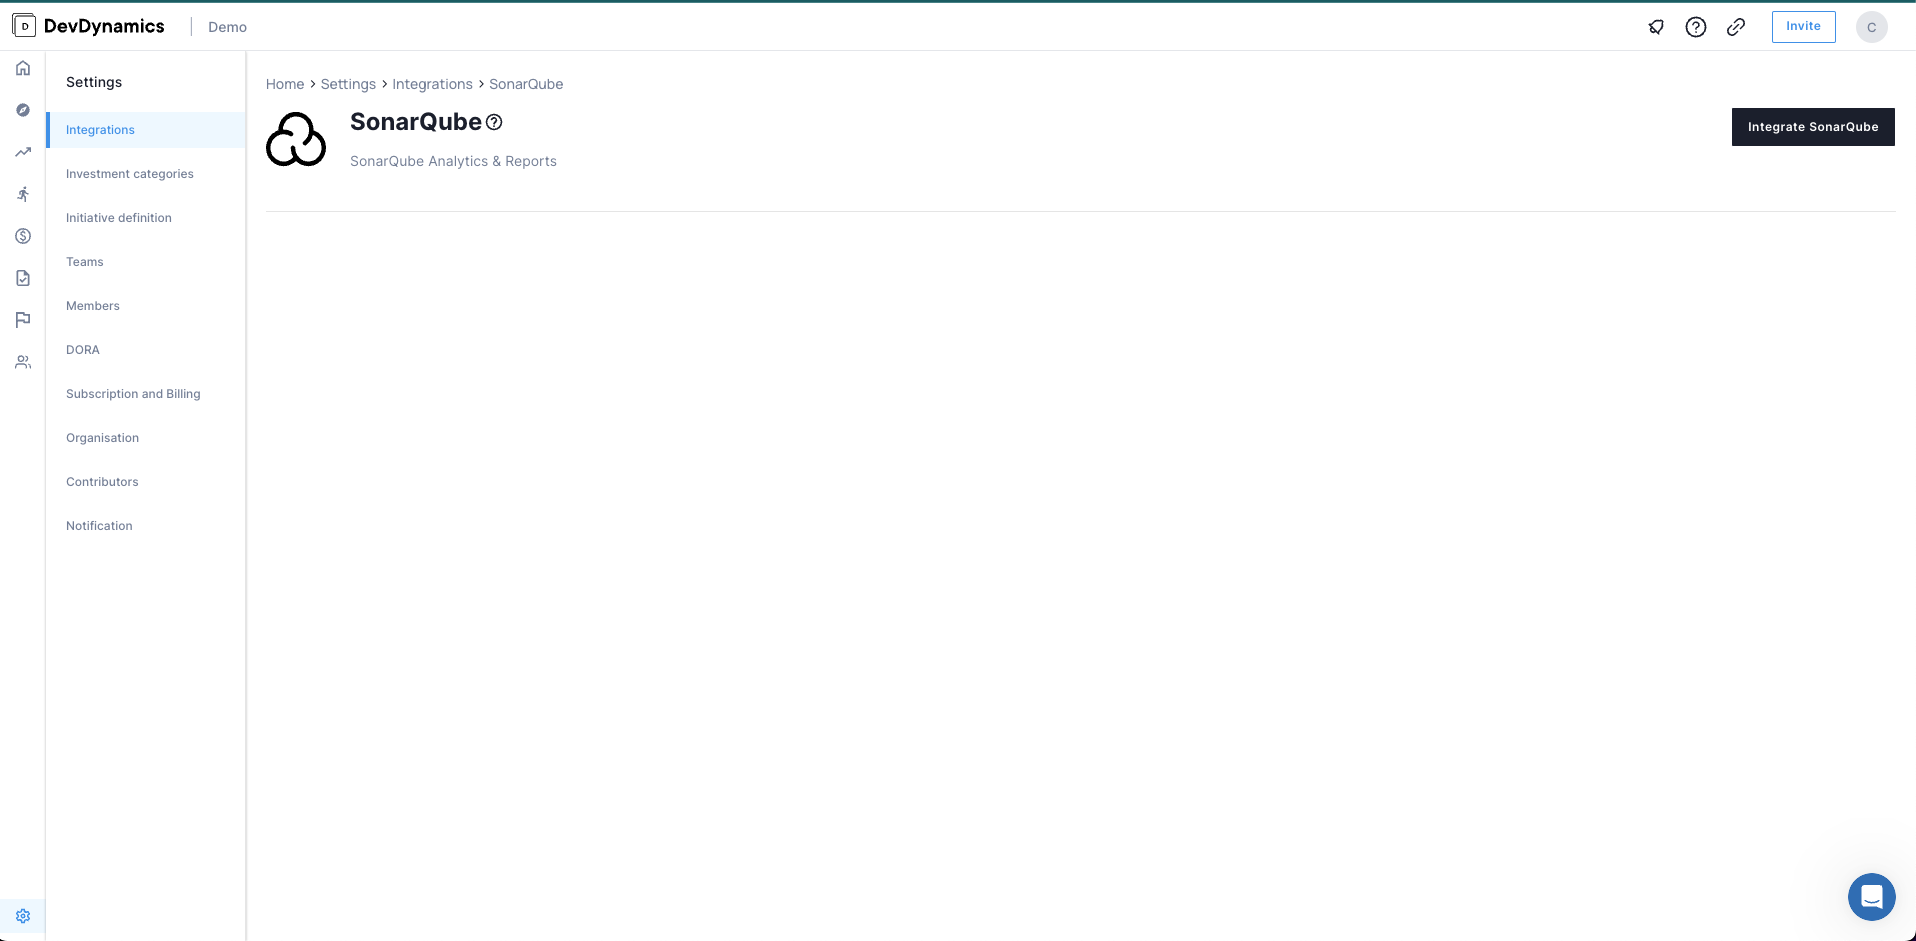Open the chat support bubble
This screenshot has width=1916, height=941.
1871,897
